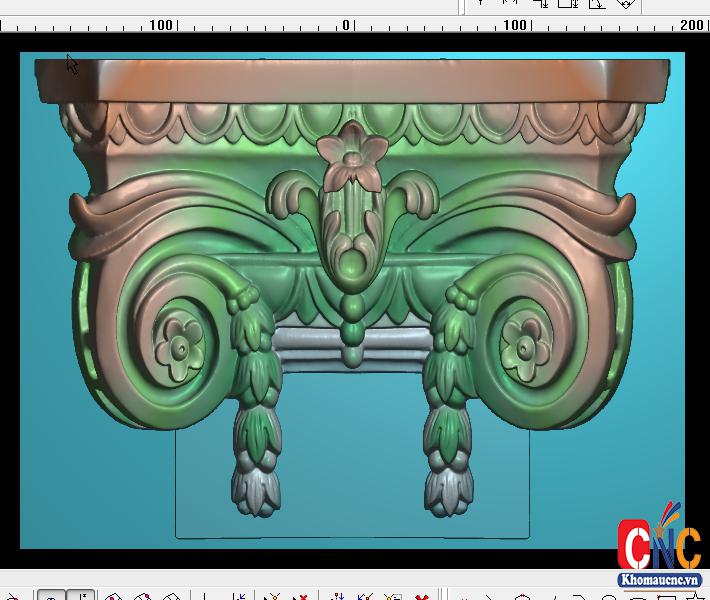The image size is (710, 600).
Task: Click the star shape icon in bottom toolbar
Action: pos(693,596)
